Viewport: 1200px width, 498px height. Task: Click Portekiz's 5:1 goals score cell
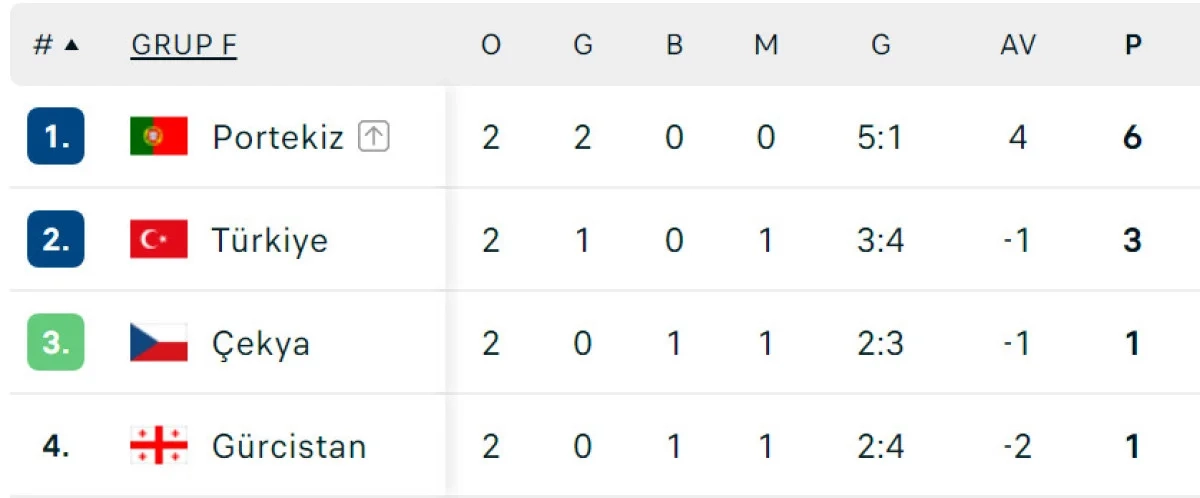pos(881,137)
